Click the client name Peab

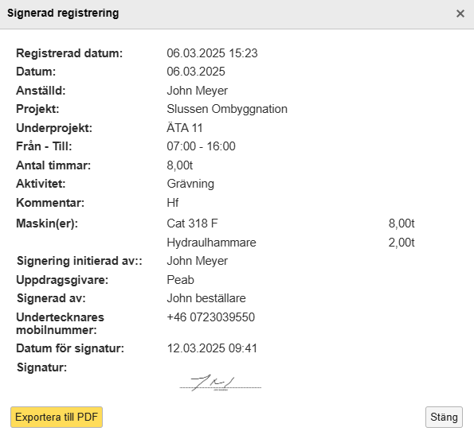click(180, 280)
